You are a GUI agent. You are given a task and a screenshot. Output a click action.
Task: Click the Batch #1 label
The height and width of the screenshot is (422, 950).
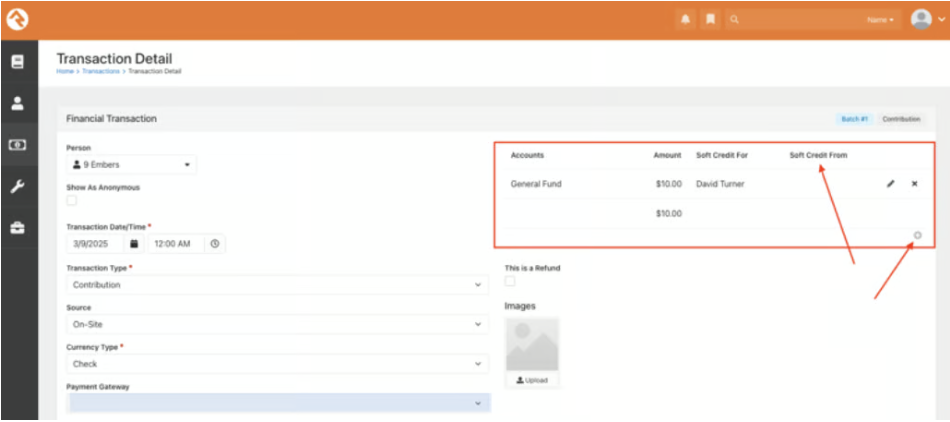(854, 119)
